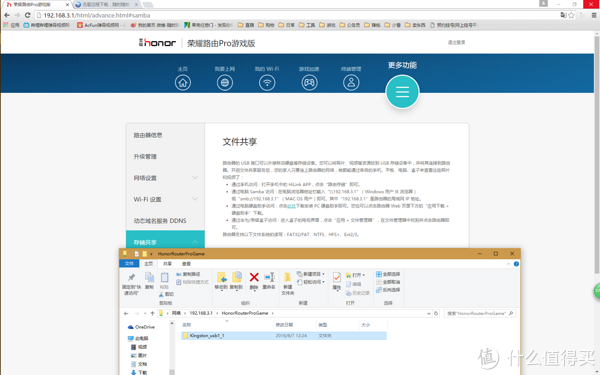Click Explorer Back arrow
This screenshot has height=375, width=600.
[126, 313]
